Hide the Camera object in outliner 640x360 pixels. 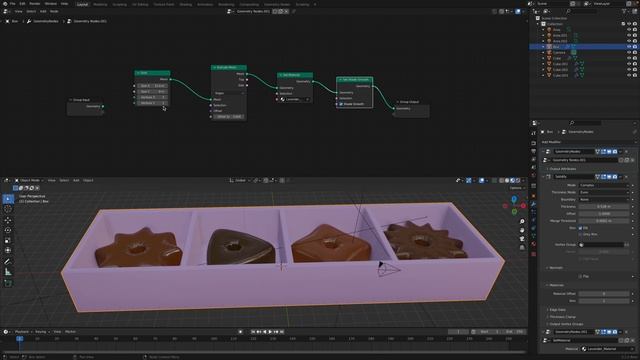(629, 53)
